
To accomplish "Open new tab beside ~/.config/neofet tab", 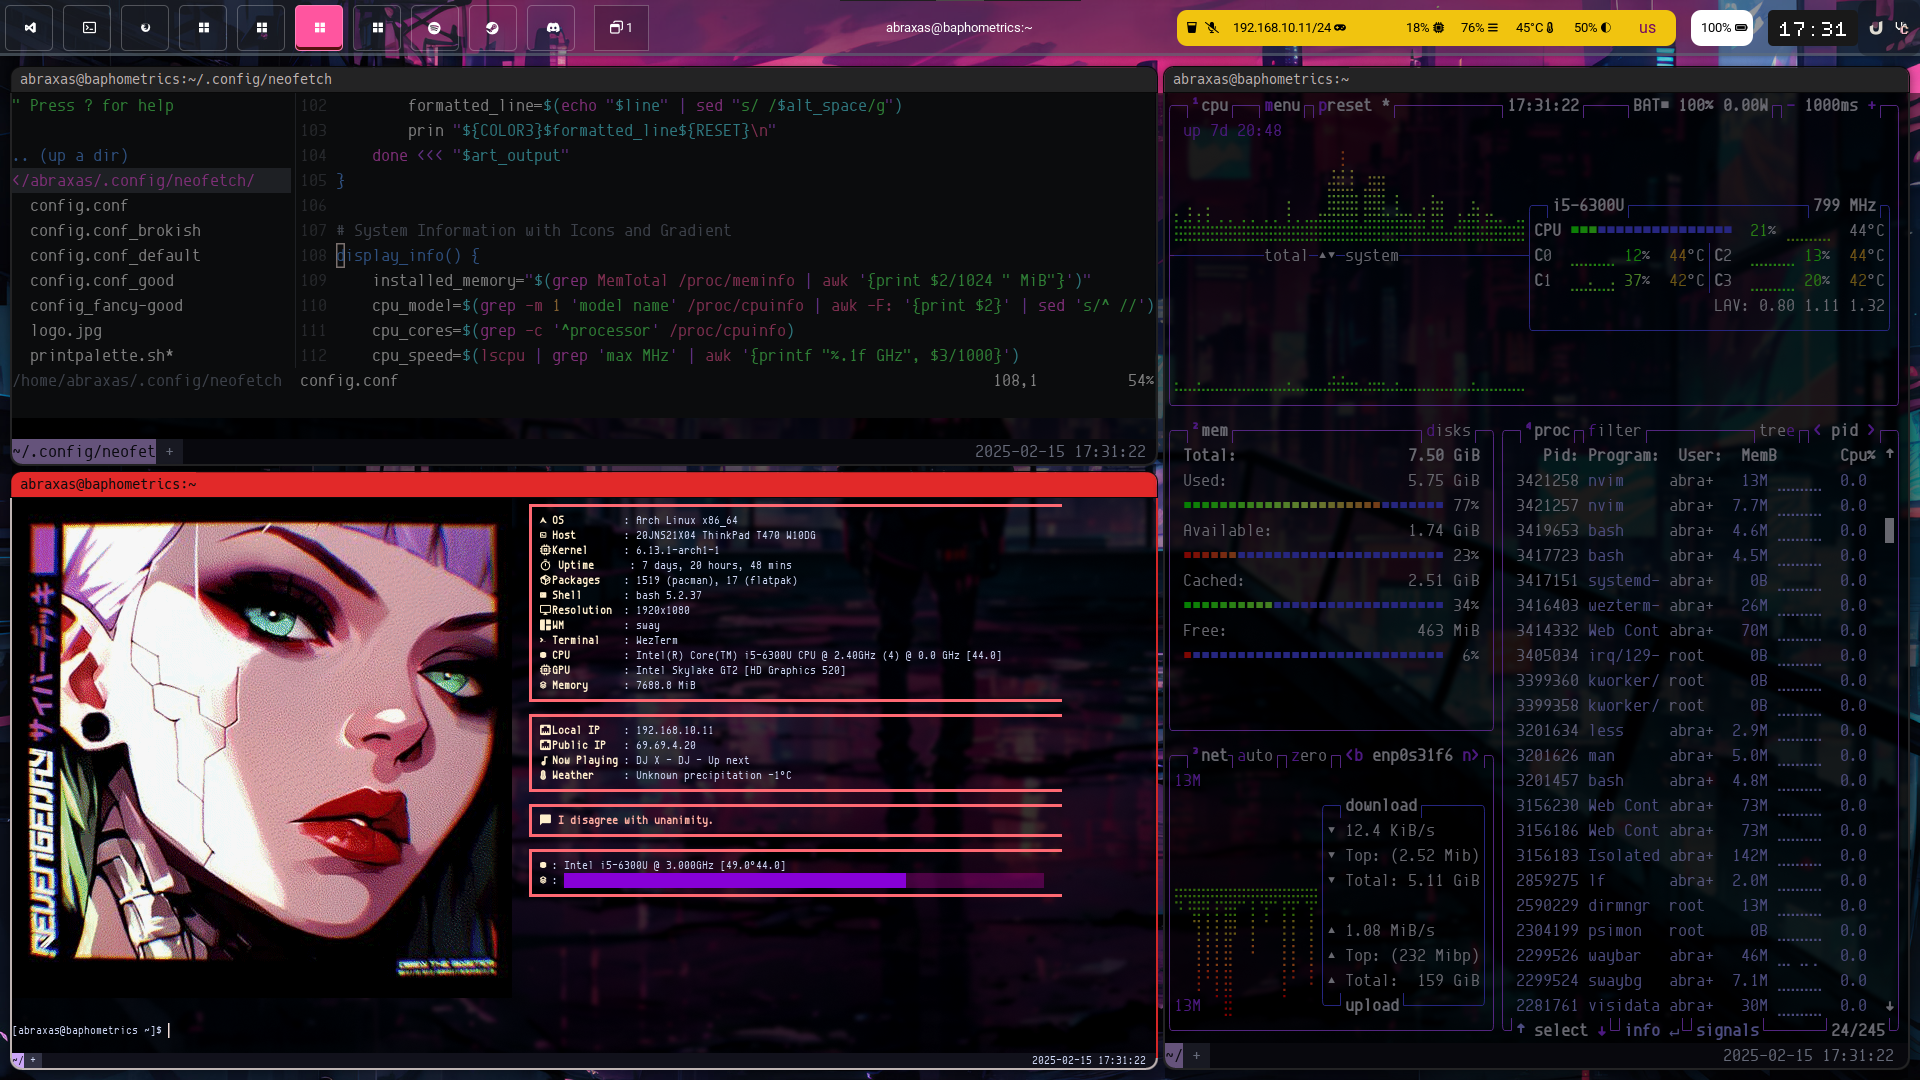I will point(170,452).
